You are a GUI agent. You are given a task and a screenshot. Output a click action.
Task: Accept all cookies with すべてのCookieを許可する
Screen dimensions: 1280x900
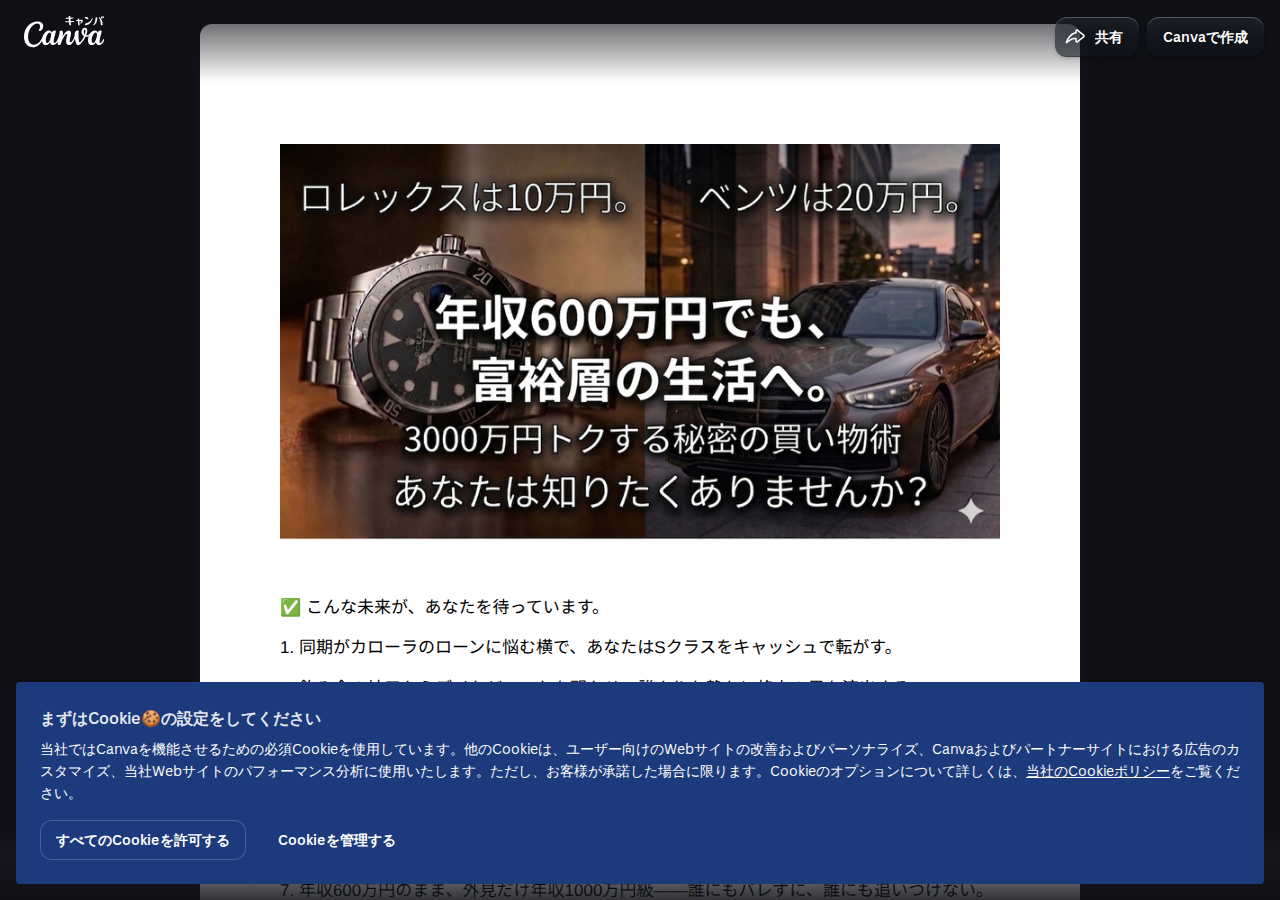point(143,840)
